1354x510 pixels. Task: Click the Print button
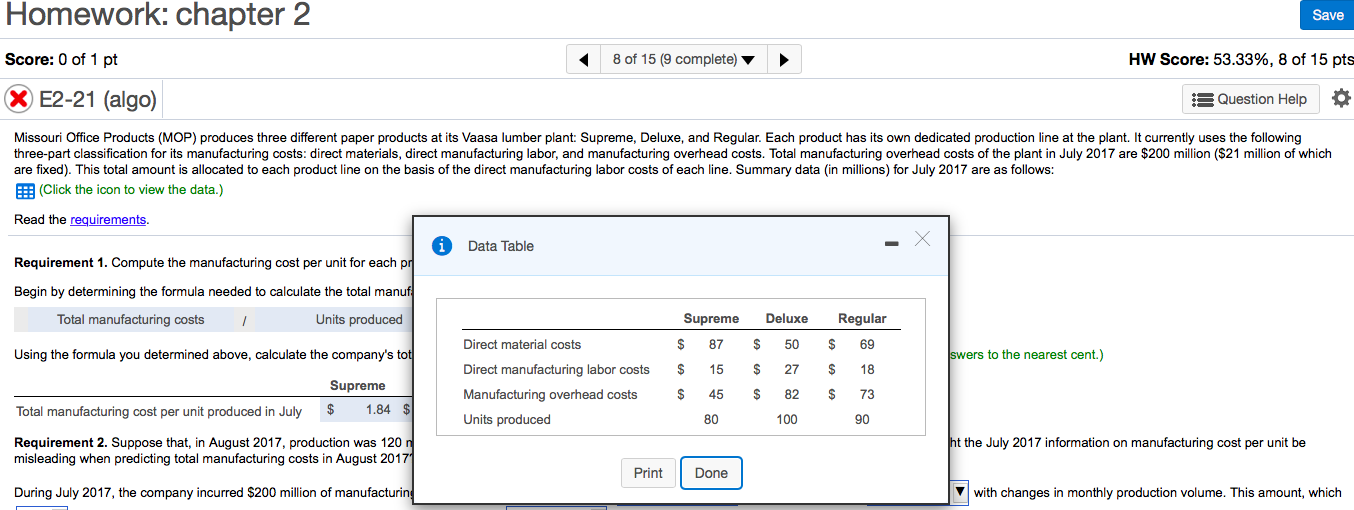[648, 473]
